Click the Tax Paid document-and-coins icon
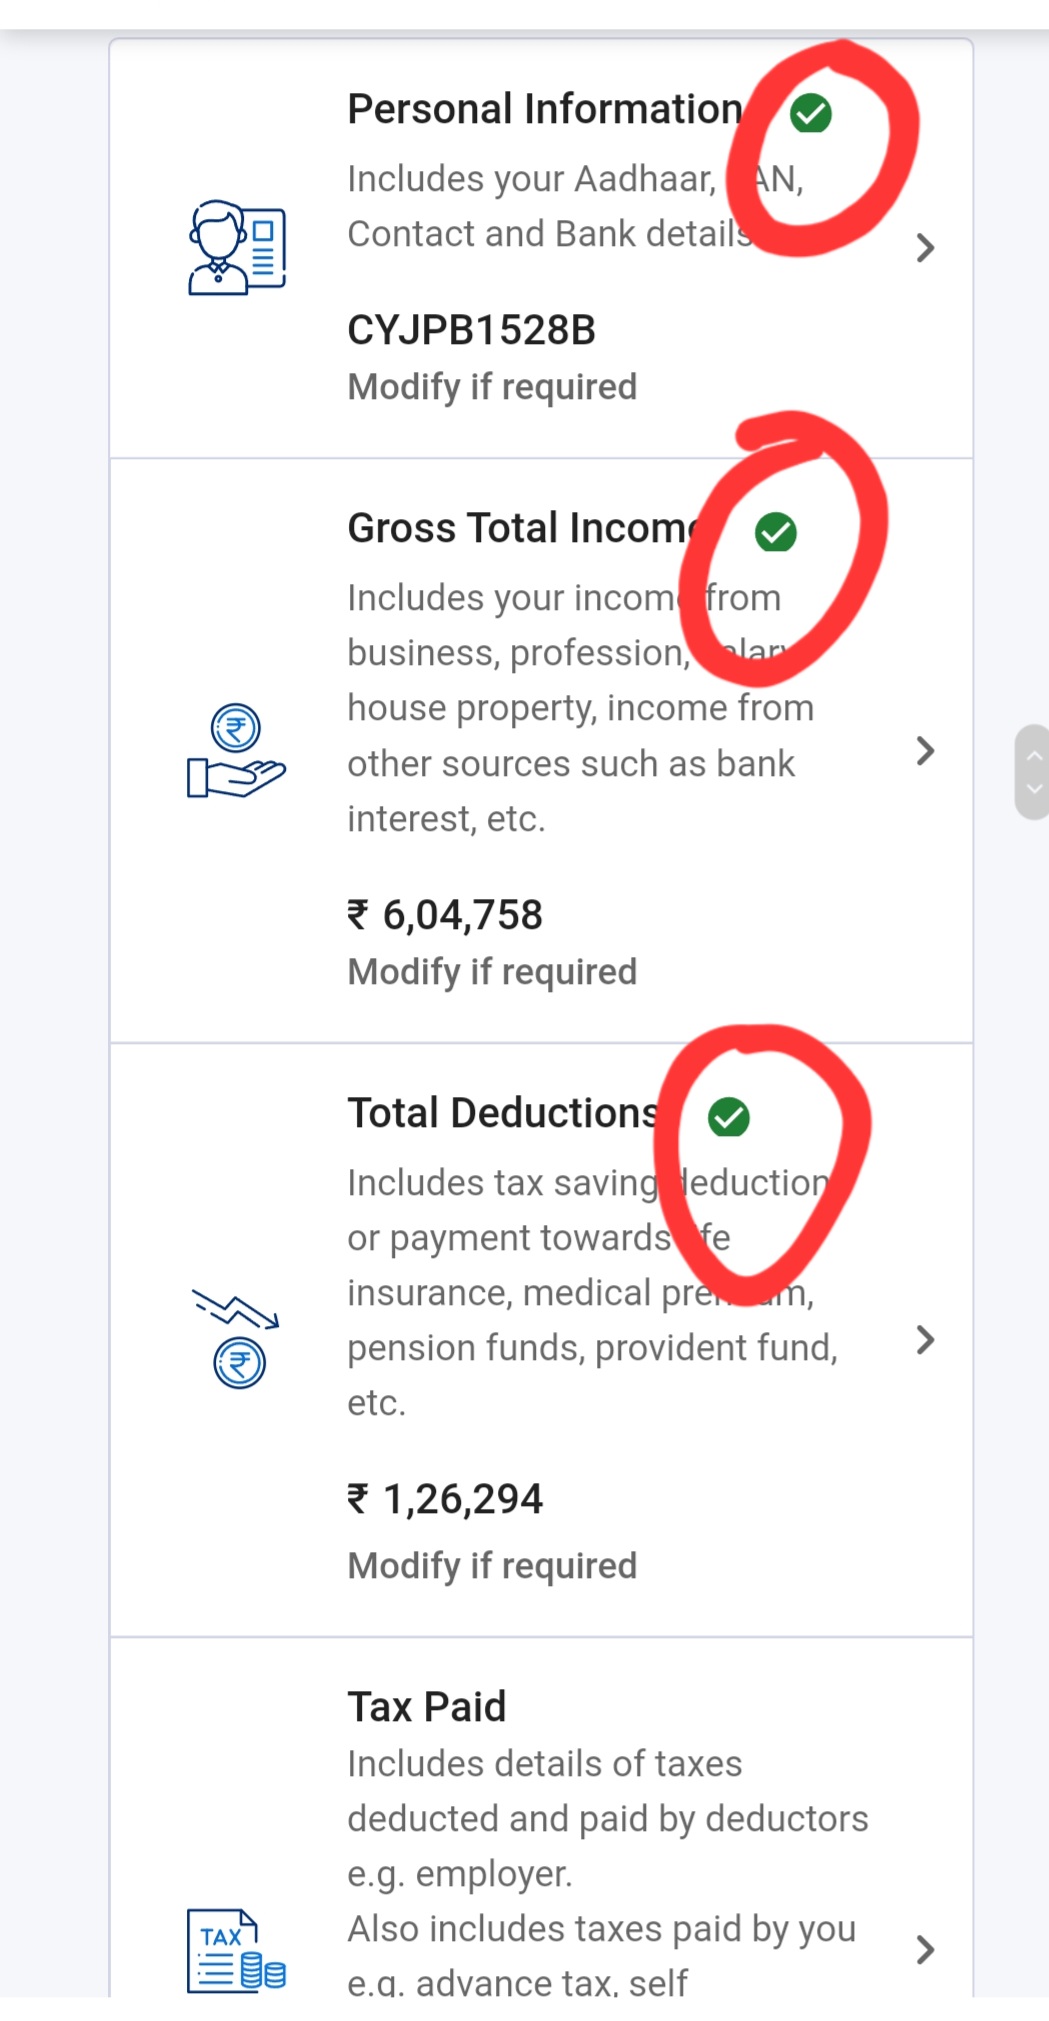 pyautogui.click(x=236, y=1949)
